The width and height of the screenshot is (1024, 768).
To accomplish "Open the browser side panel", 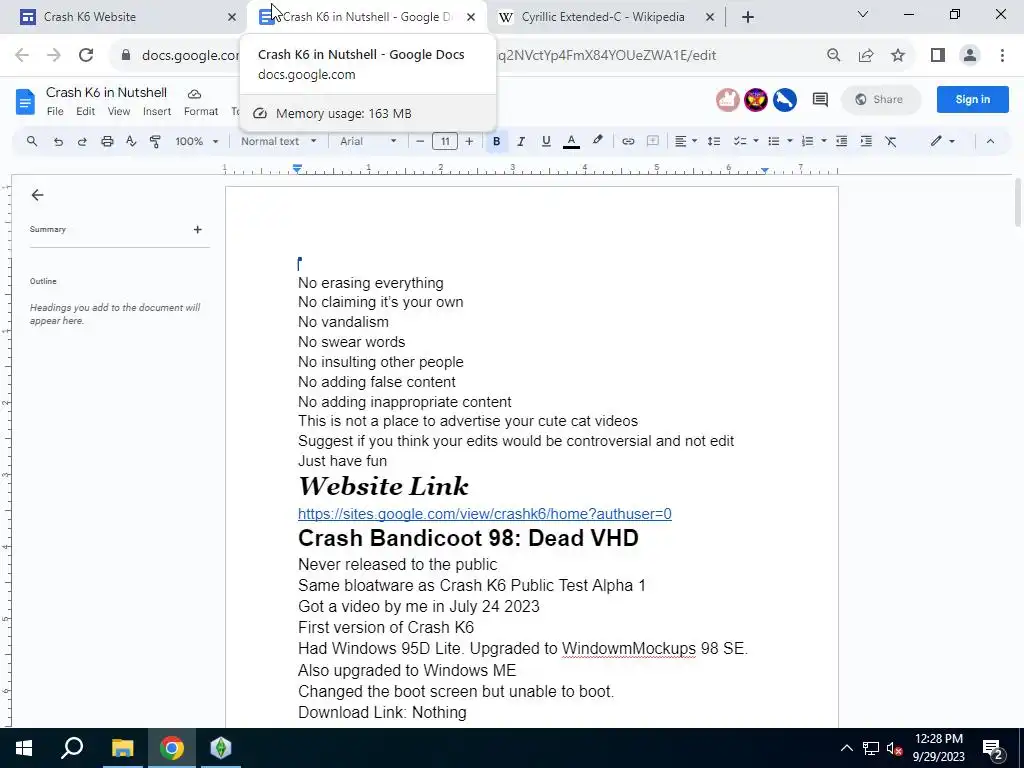I will pos(938,56).
